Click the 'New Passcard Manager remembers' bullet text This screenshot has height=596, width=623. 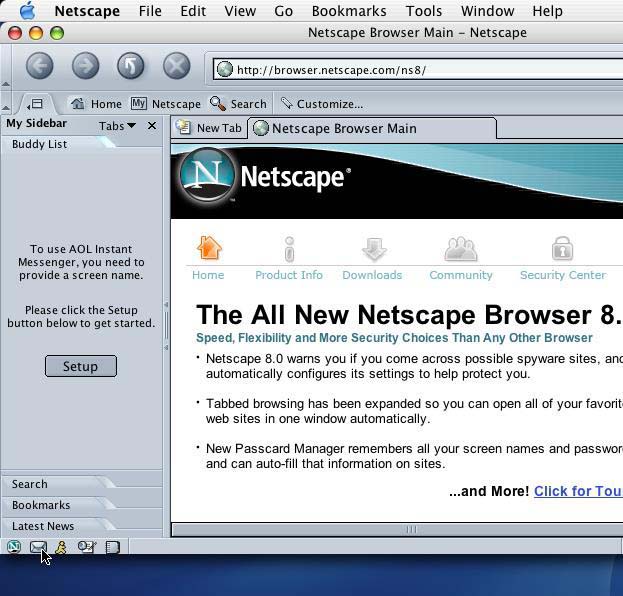click(414, 456)
